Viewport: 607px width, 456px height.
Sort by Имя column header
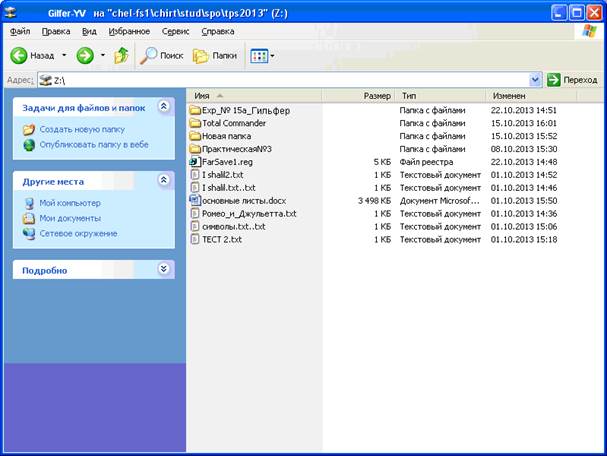click(254, 96)
